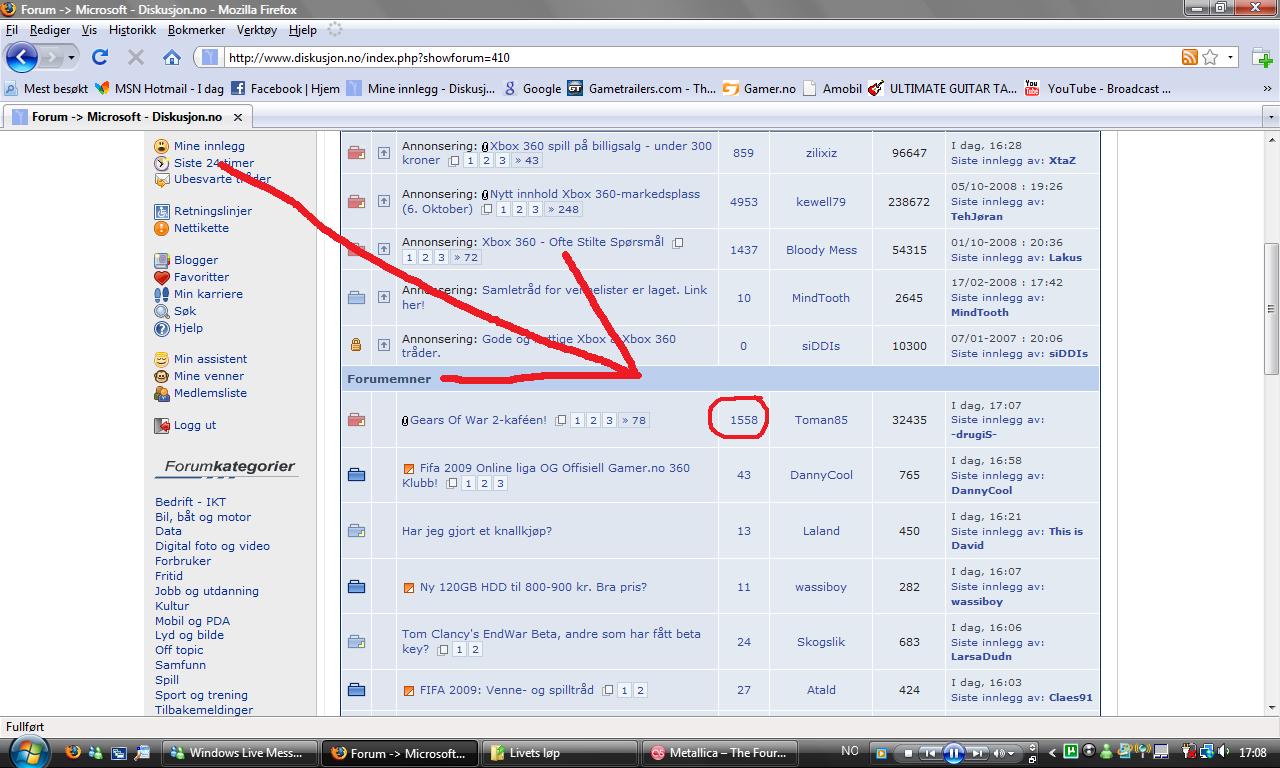Go to the Firefox home page
Image resolution: width=1280 pixels, height=768 pixels.
point(172,57)
